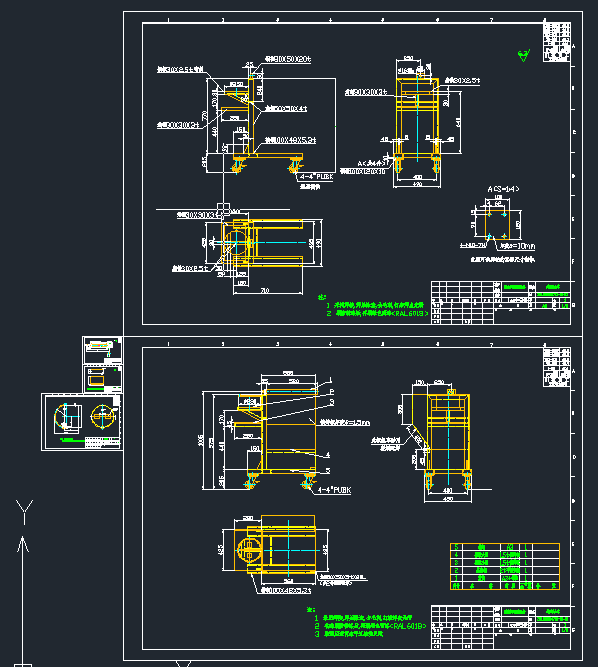This screenshot has height=667, width=598.
Task: Pick the 450 width dimension in lower sheet
Action: [448, 499]
